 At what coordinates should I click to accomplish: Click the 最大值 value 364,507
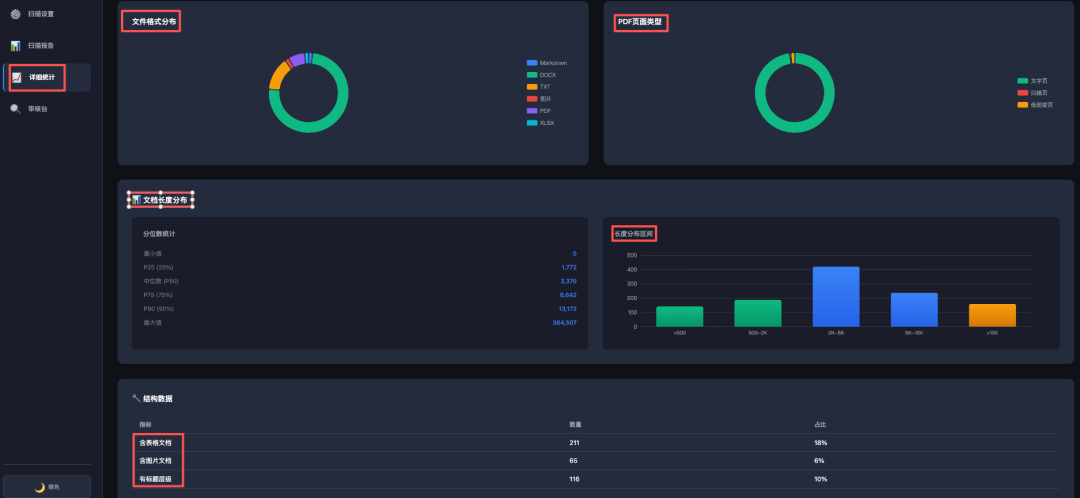(x=565, y=322)
